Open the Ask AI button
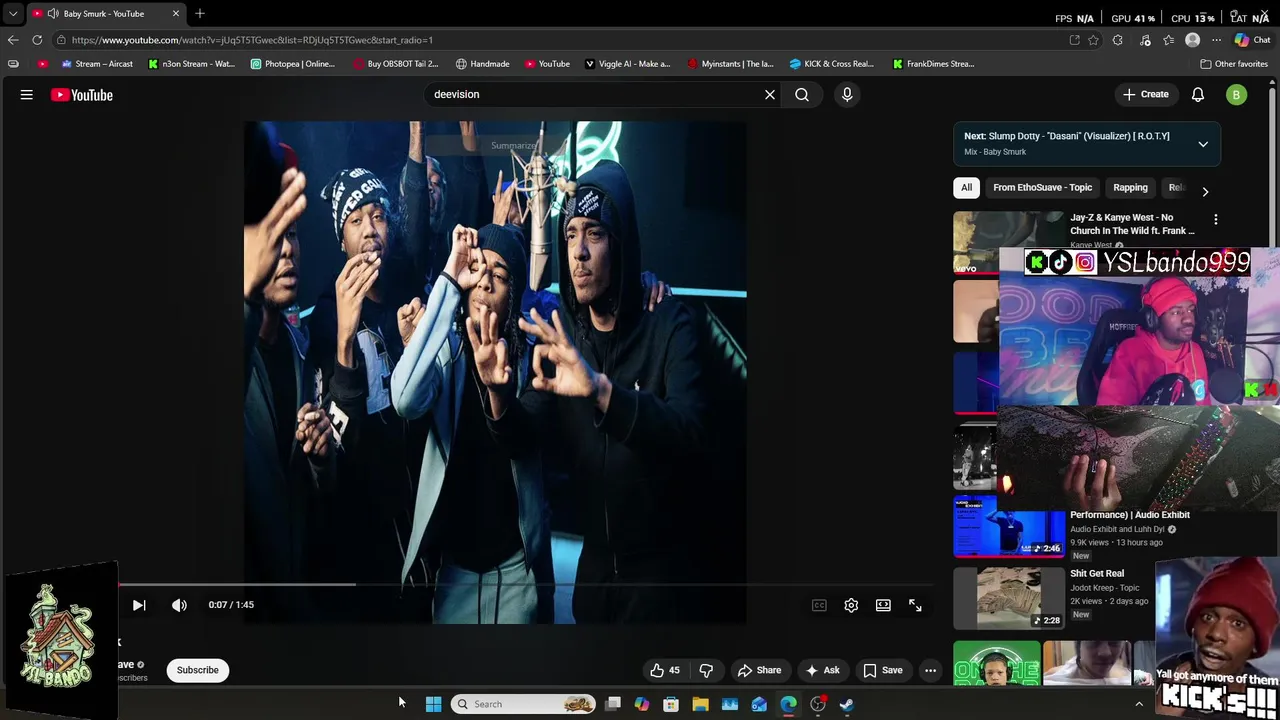Image resolution: width=1280 pixels, height=720 pixels. coord(822,670)
